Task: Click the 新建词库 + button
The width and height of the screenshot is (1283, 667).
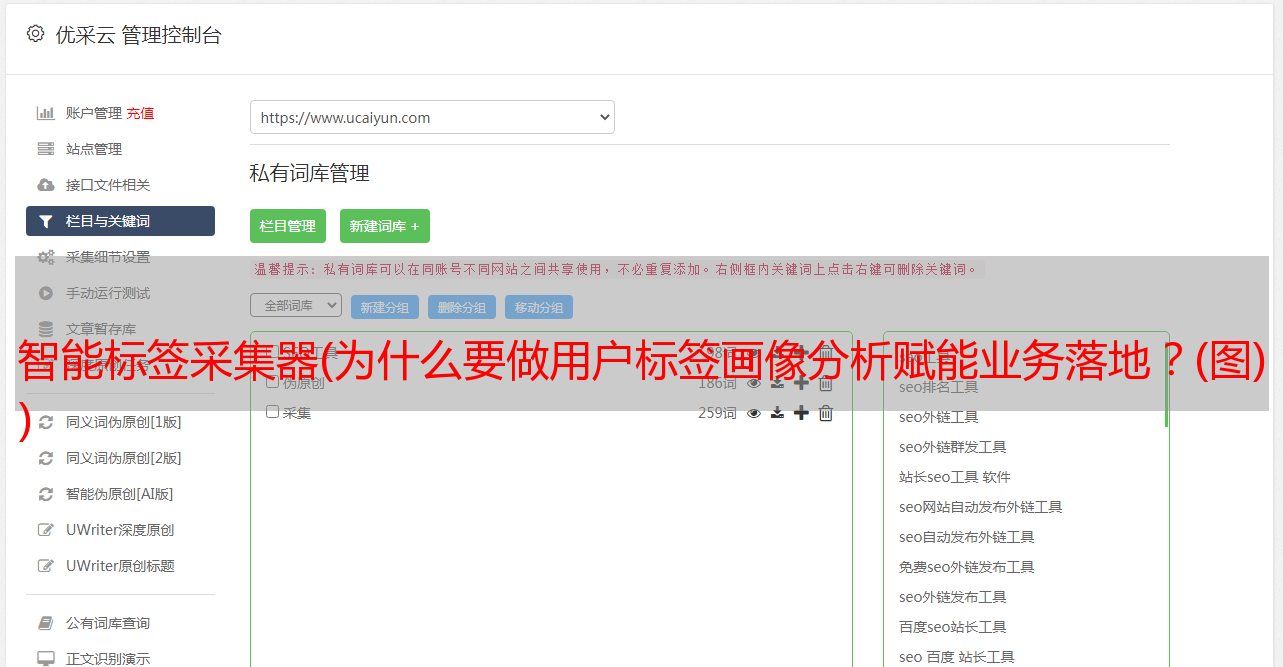Action: click(x=385, y=226)
